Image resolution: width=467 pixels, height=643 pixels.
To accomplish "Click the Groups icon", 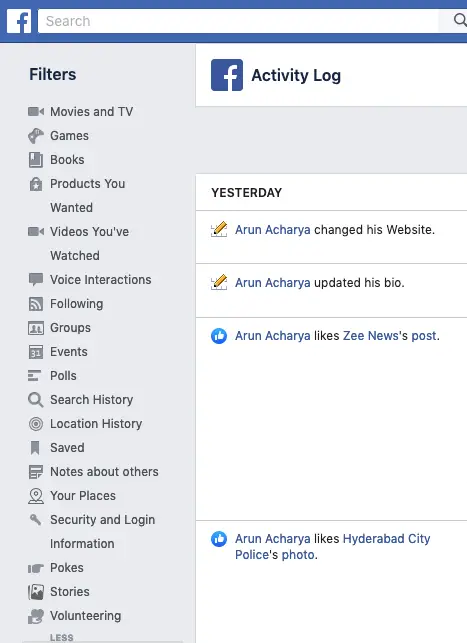I will tap(36, 328).
